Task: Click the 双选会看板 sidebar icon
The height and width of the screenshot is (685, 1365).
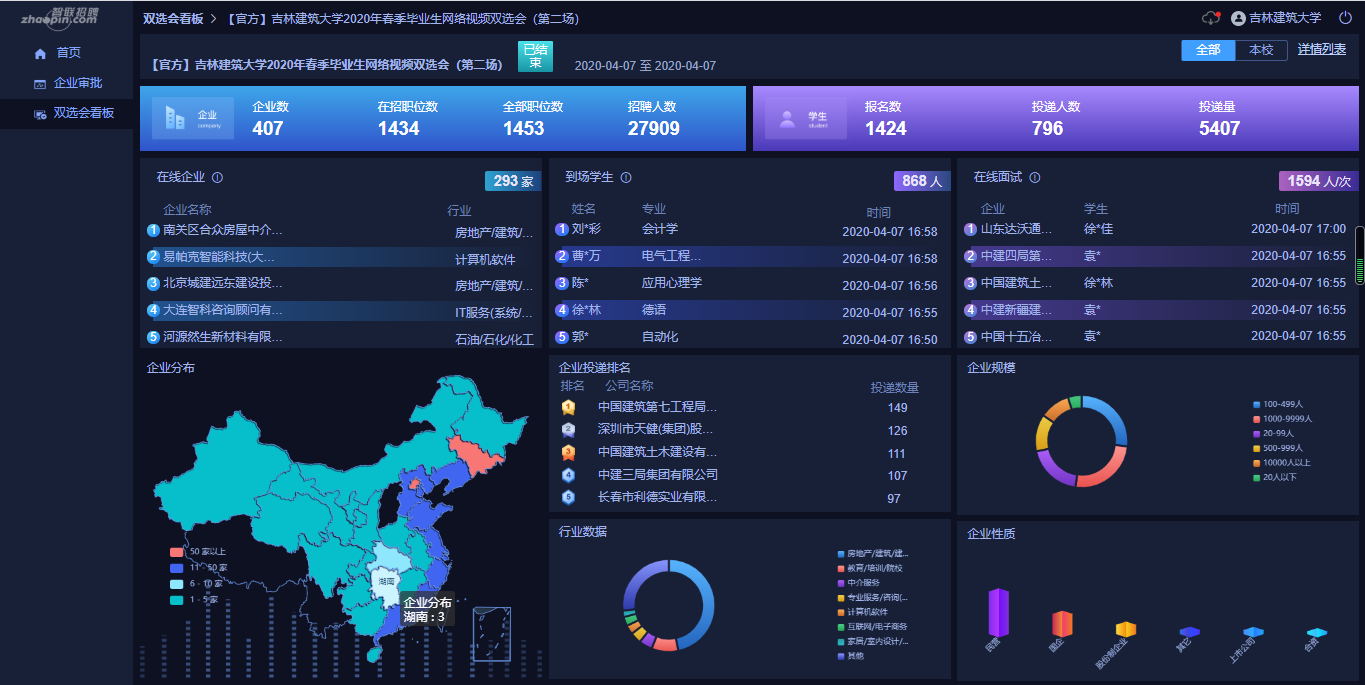Action: point(40,114)
